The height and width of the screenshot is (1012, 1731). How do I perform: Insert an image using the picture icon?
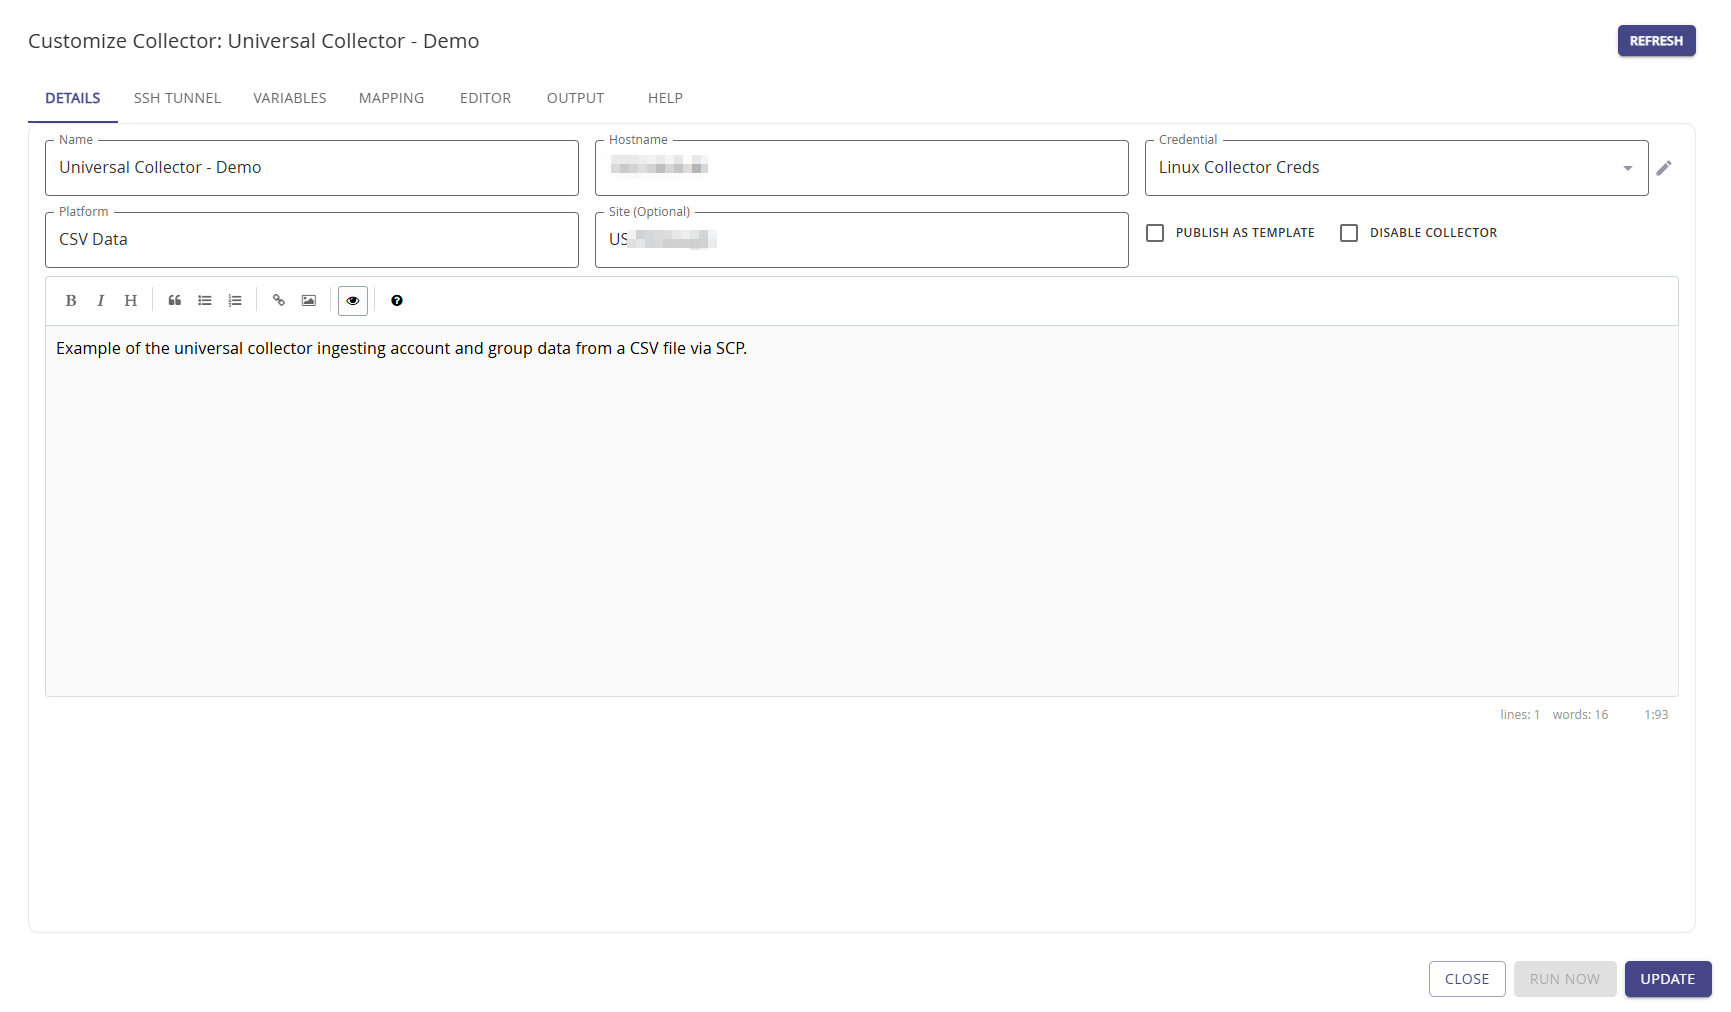[x=309, y=301]
